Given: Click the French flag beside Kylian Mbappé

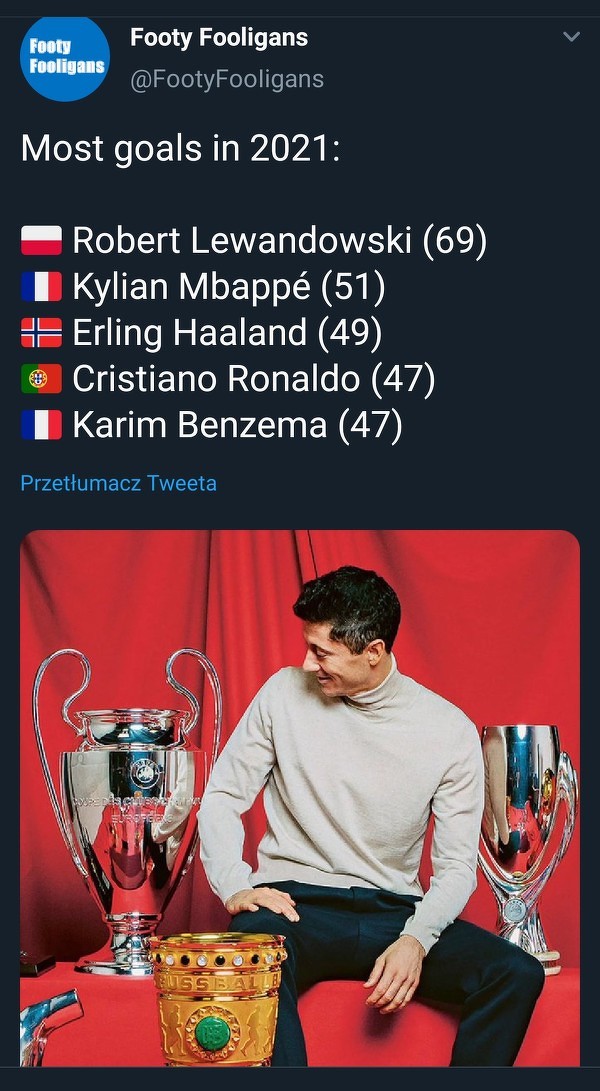Looking at the screenshot, I should (x=42, y=288).
